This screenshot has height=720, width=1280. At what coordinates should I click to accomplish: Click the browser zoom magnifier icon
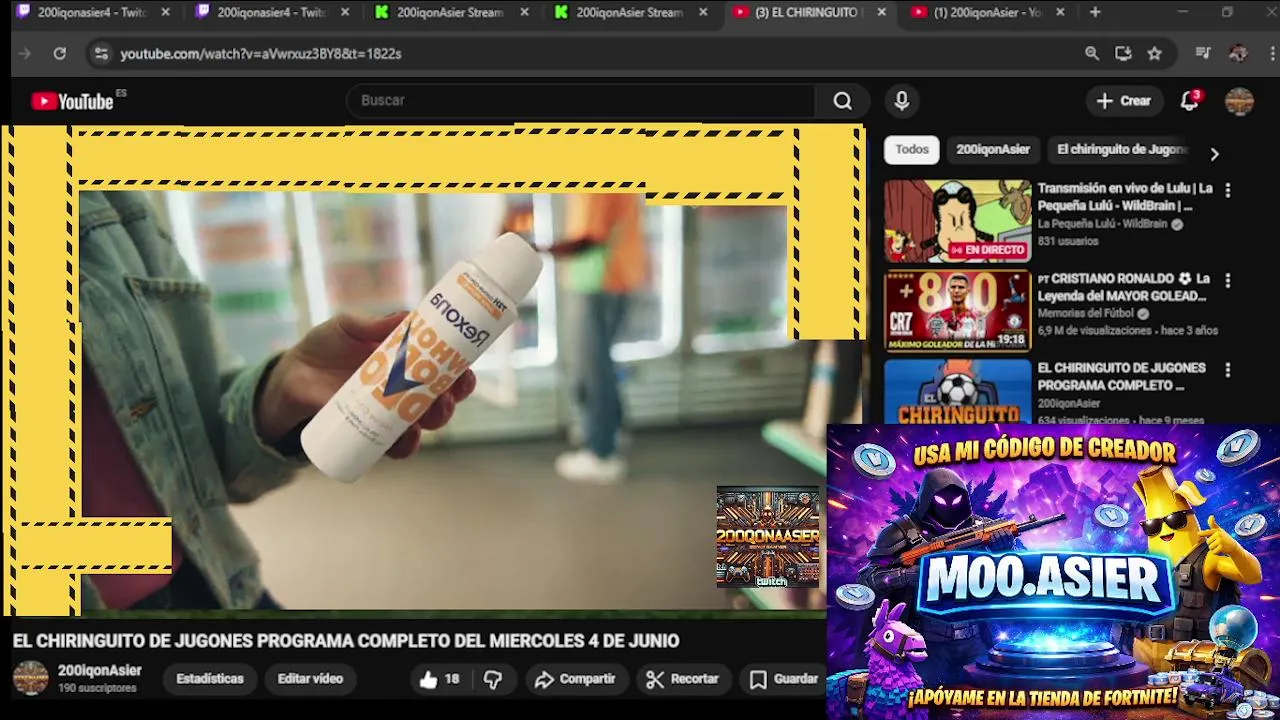(x=1092, y=53)
